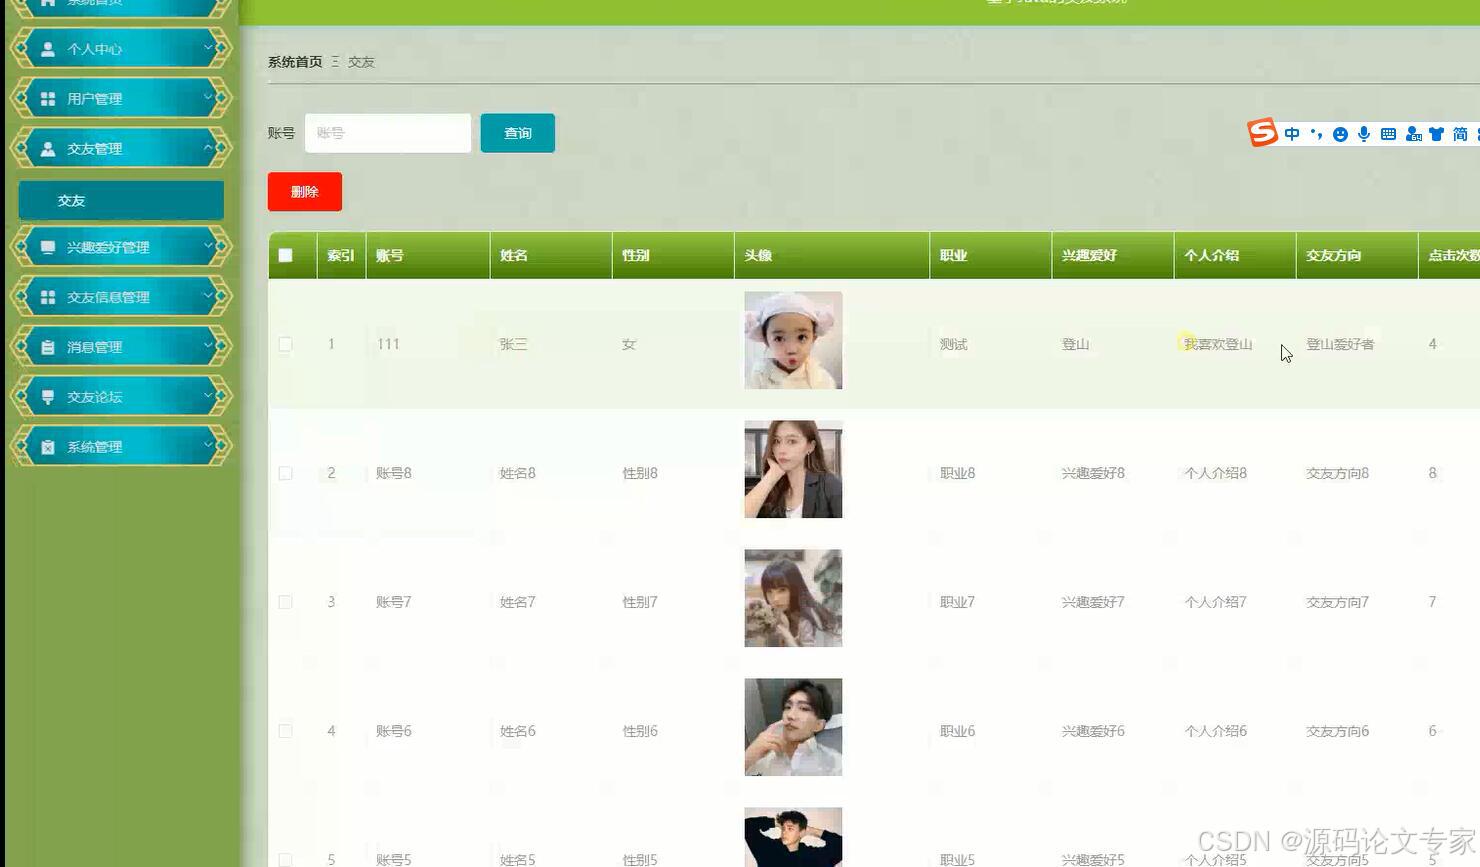Click the 用户管理 grid icon
The image size is (1480, 867).
(x=48, y=99)
